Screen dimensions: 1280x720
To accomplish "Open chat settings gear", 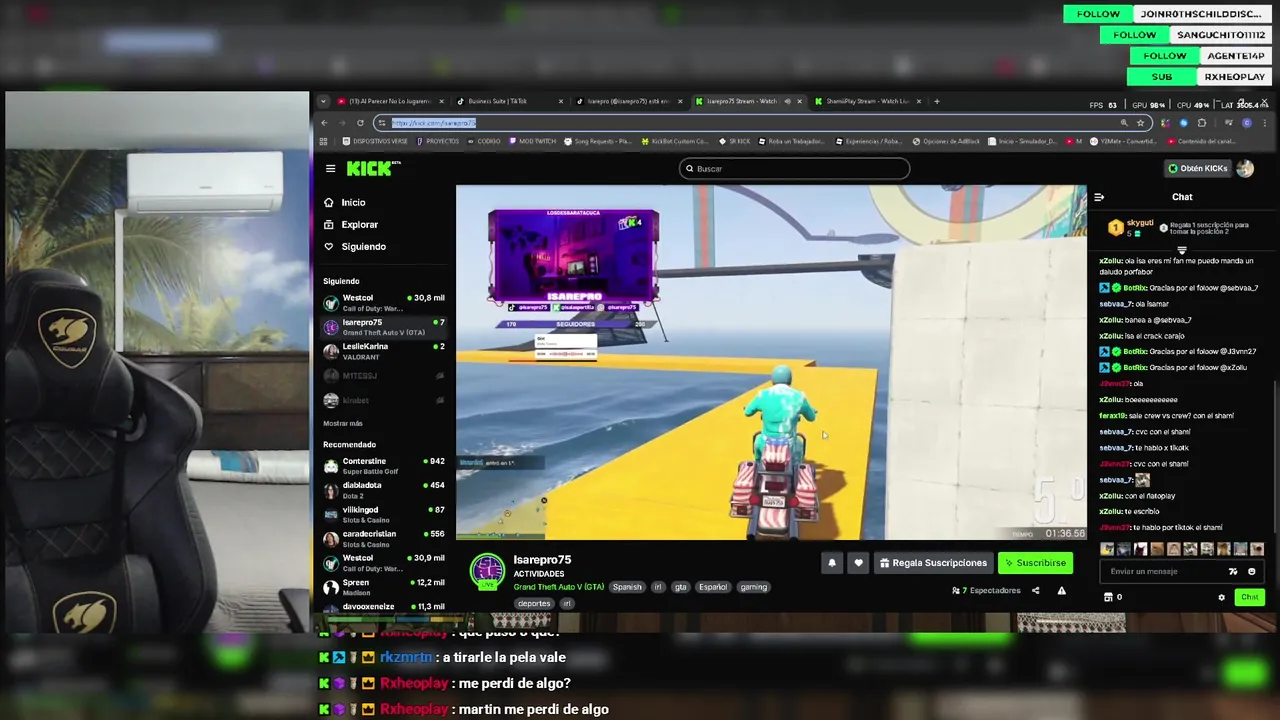I will click(1221, 597).
